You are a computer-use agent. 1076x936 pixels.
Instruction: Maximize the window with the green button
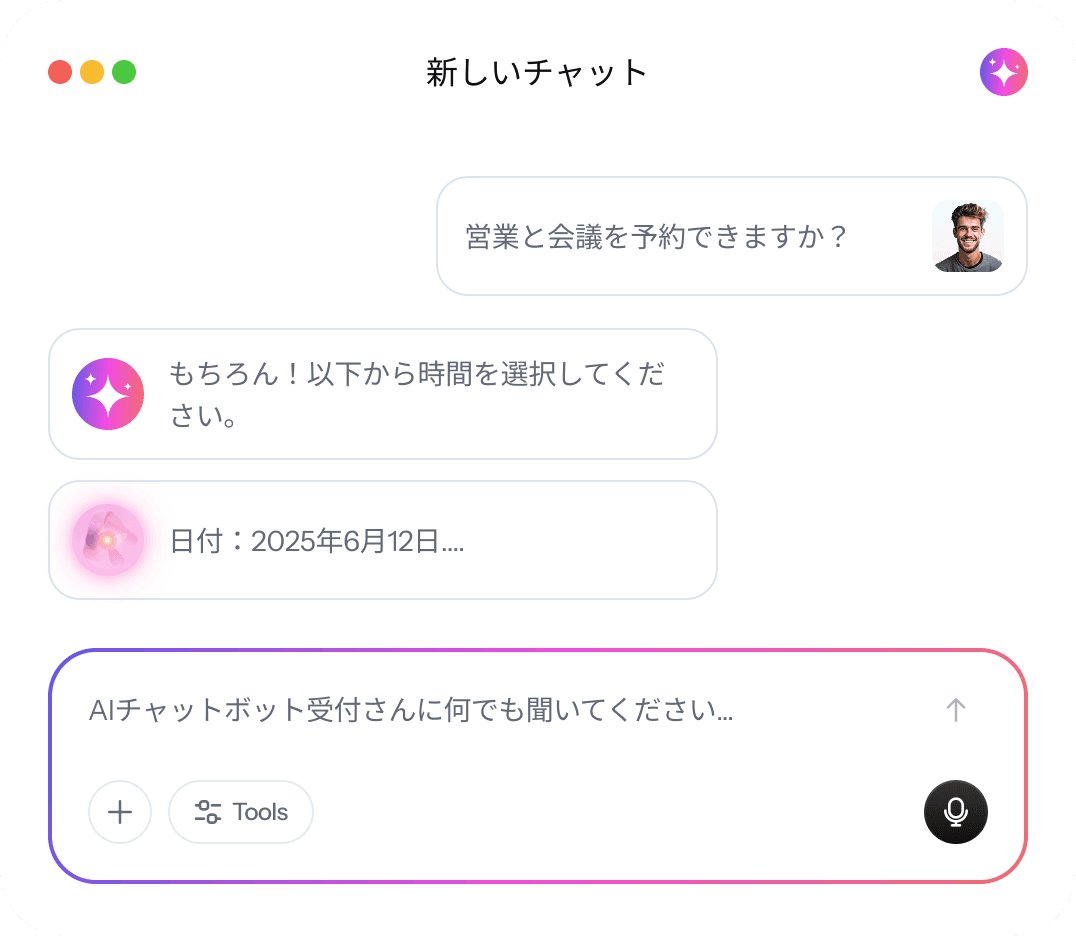coord(124,72)
